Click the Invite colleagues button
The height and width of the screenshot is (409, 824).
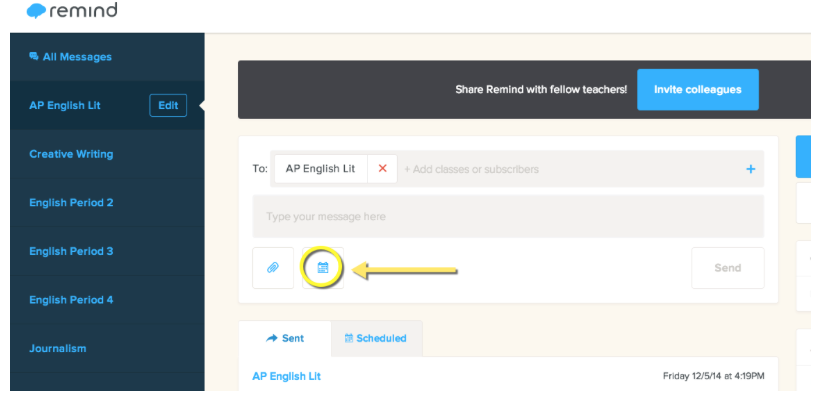click(698, 89)
